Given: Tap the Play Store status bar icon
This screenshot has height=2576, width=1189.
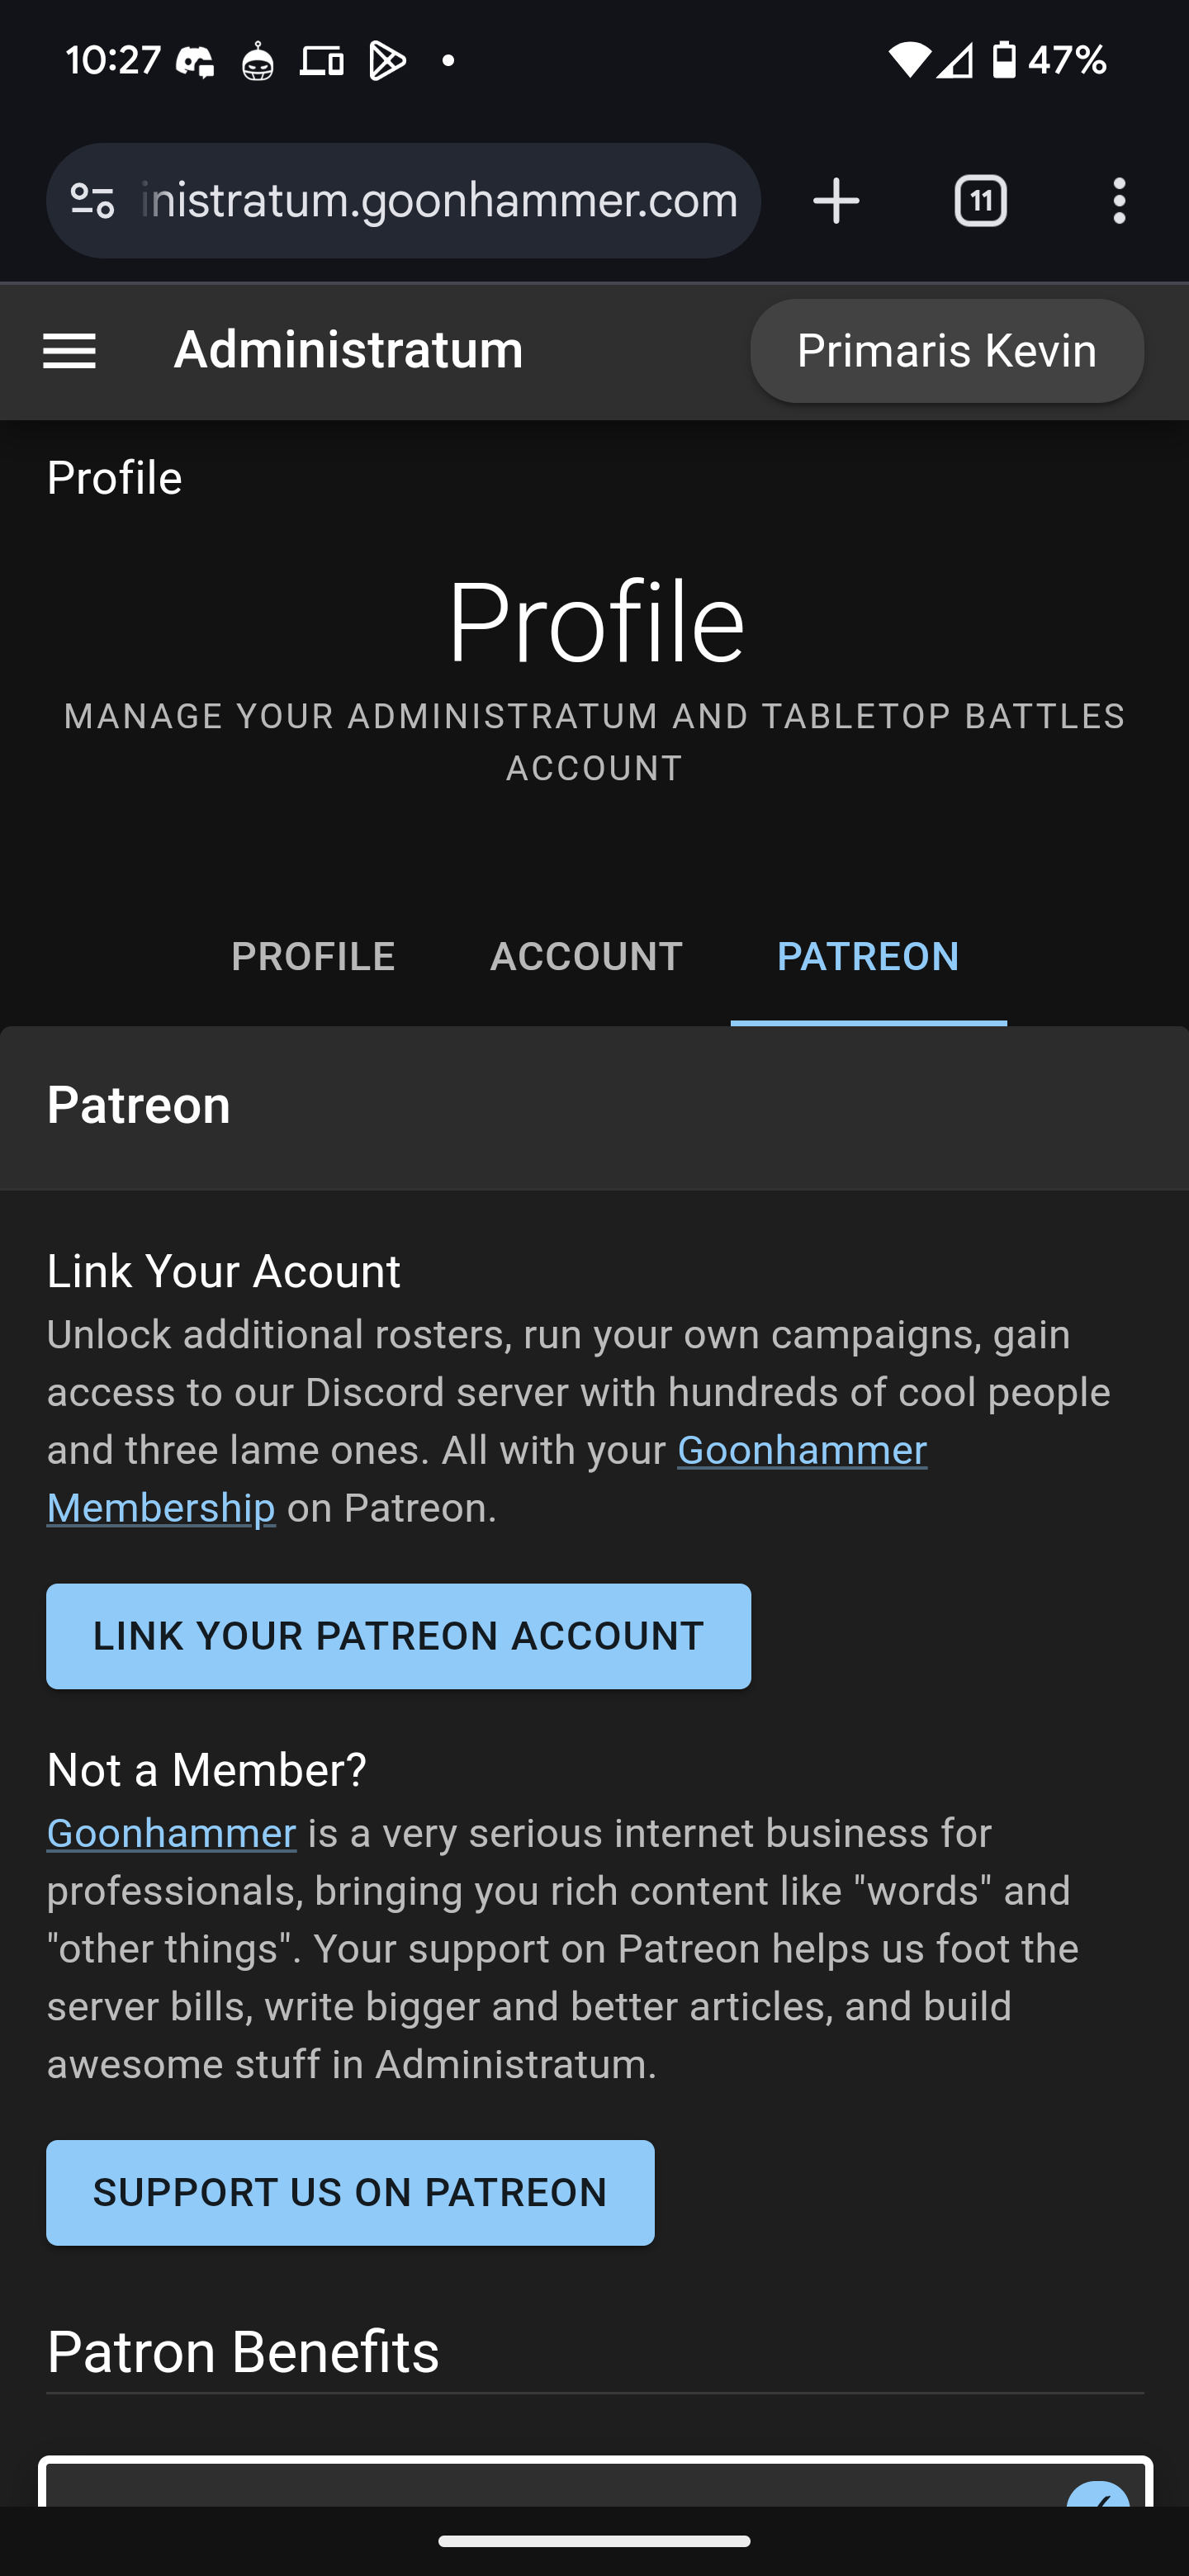Looking at the screenshot, I should coord(387,62).
